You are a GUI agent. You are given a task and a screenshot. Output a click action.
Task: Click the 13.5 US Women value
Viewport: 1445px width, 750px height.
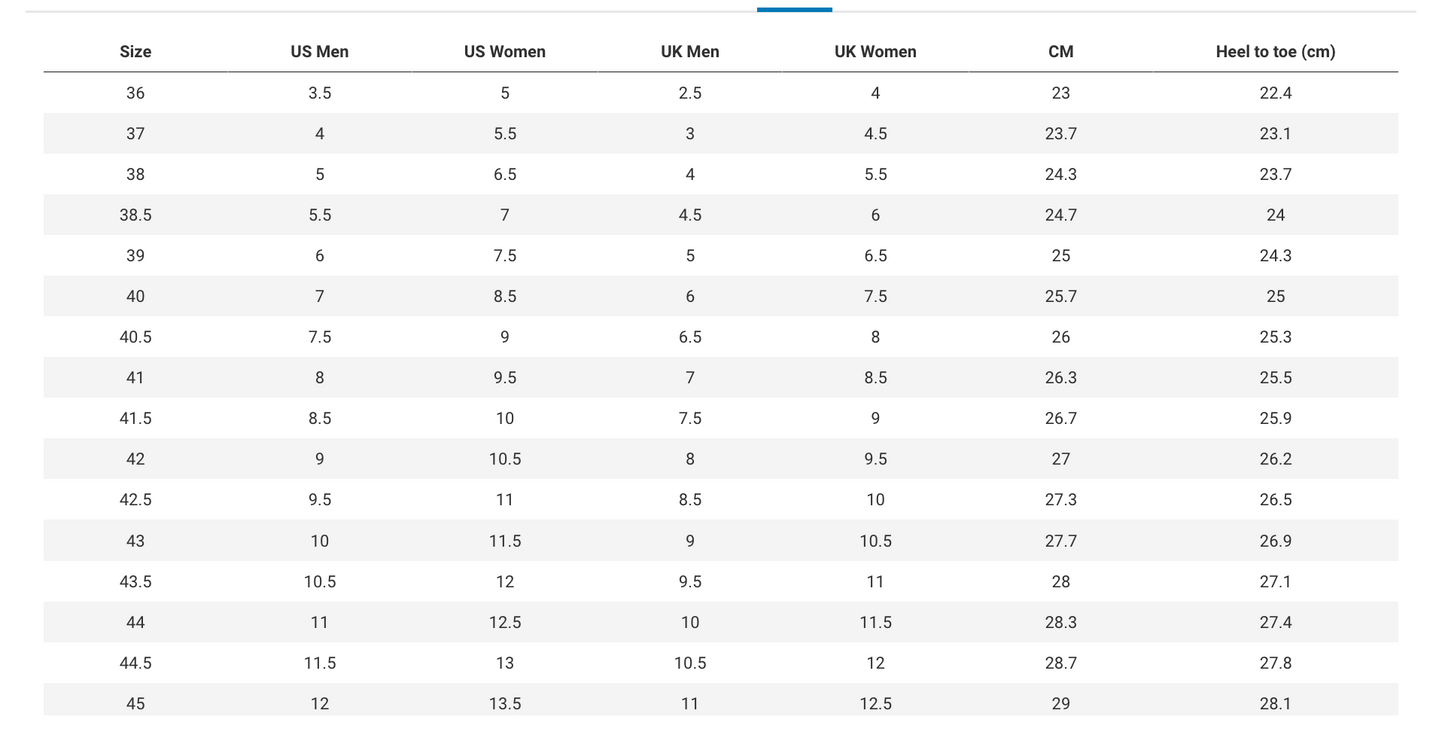pyautogui.click(x=504, y=703)
